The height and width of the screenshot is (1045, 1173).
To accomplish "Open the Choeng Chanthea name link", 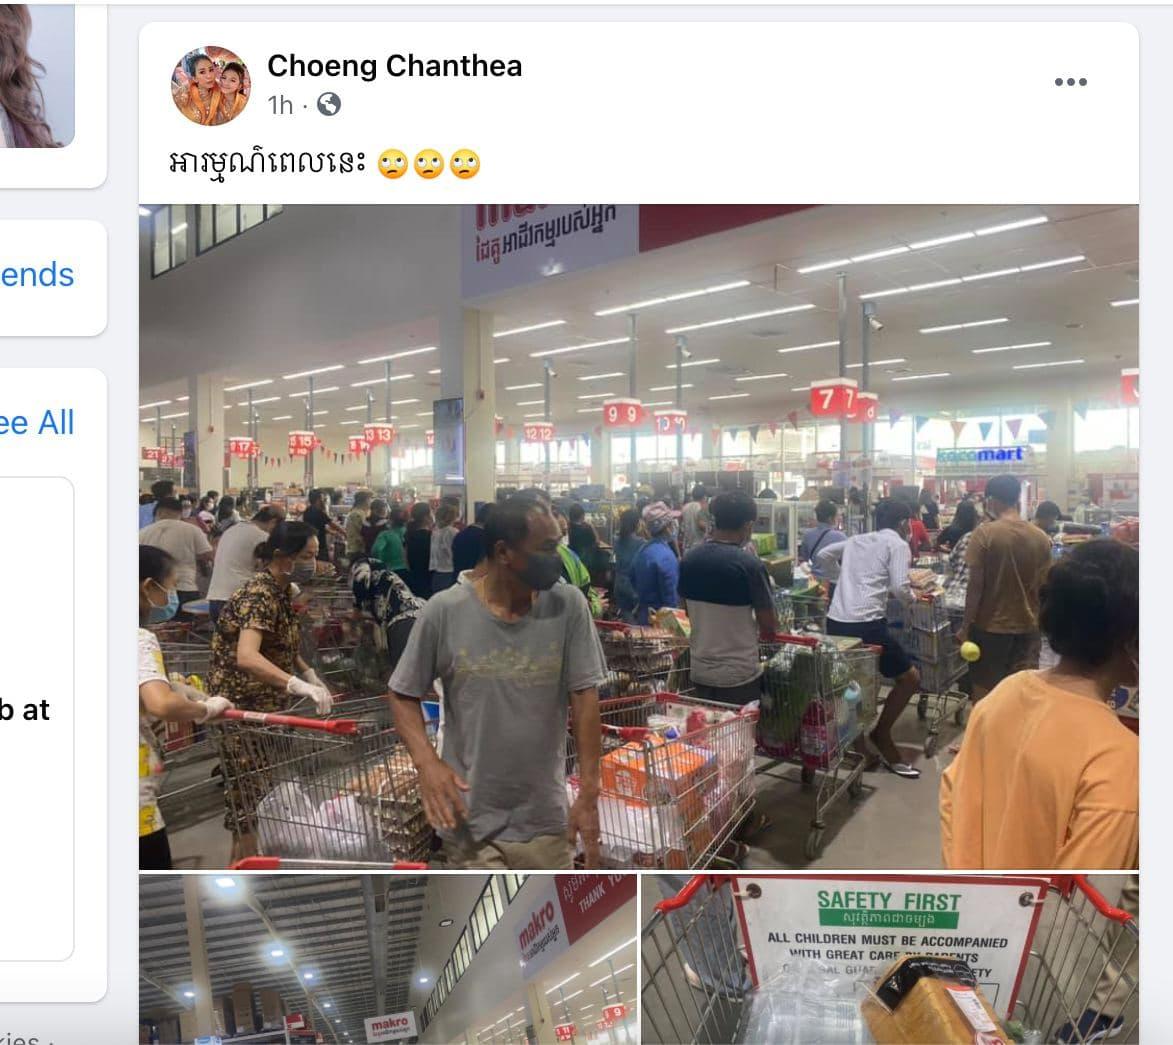I will point(394,66).
